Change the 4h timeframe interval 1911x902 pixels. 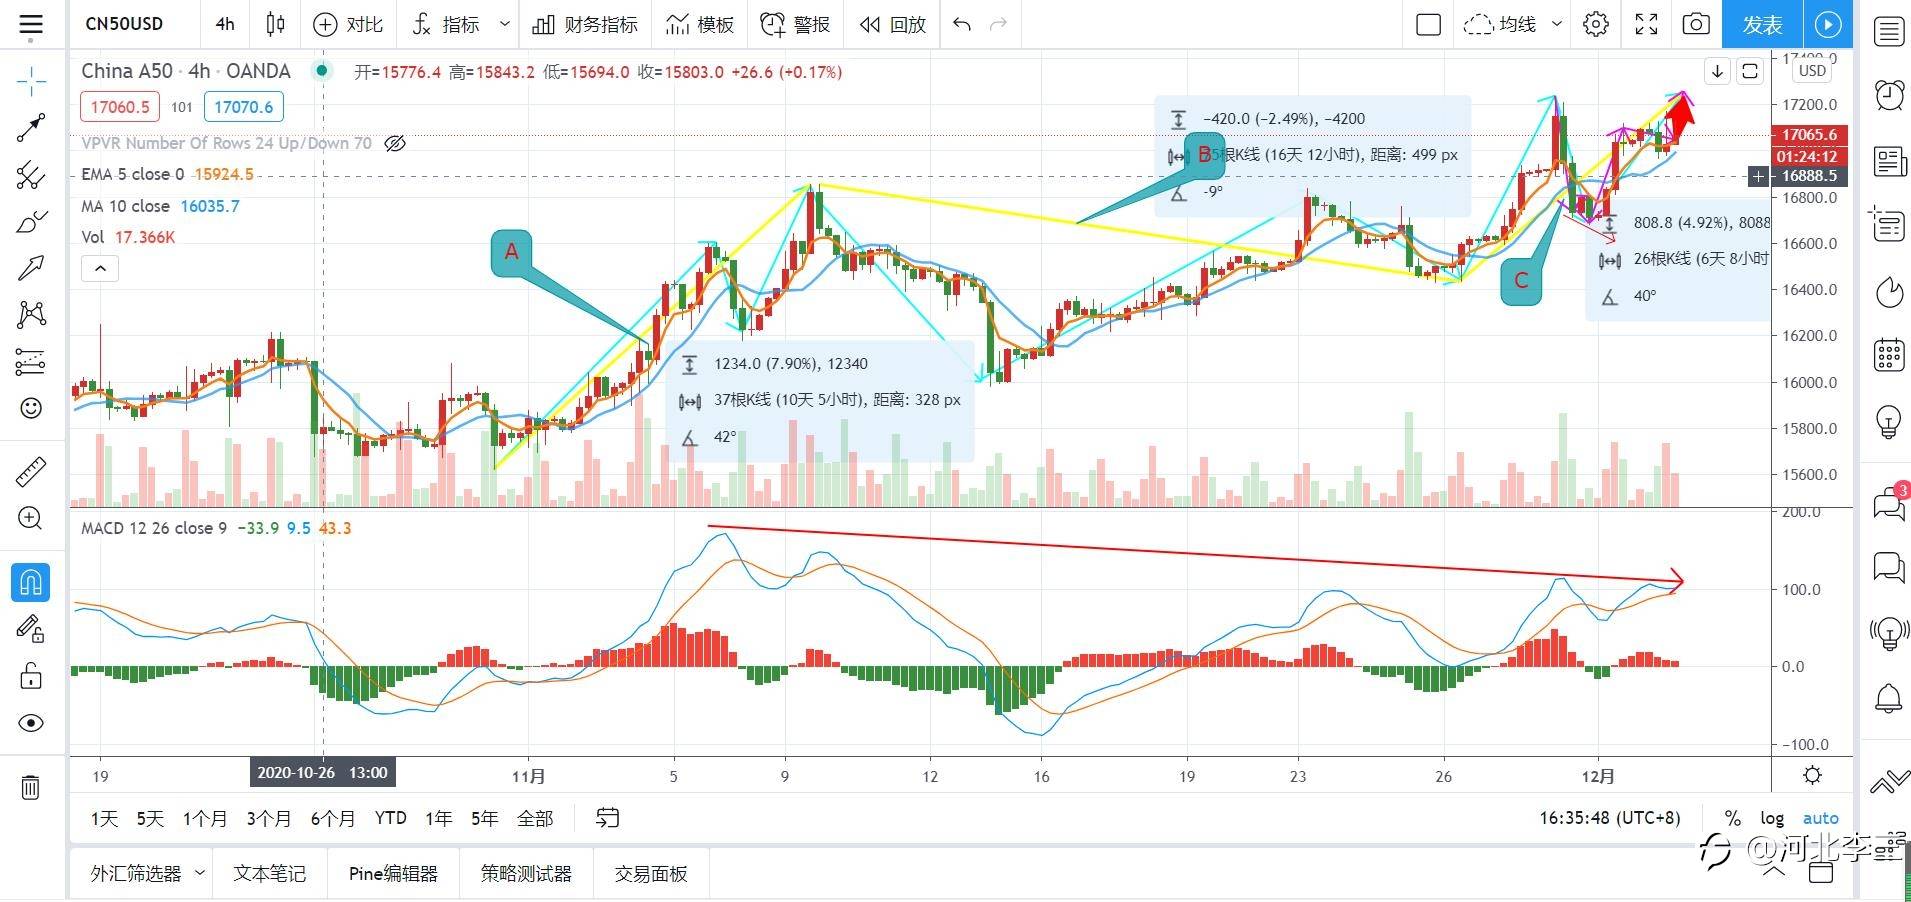225,24
